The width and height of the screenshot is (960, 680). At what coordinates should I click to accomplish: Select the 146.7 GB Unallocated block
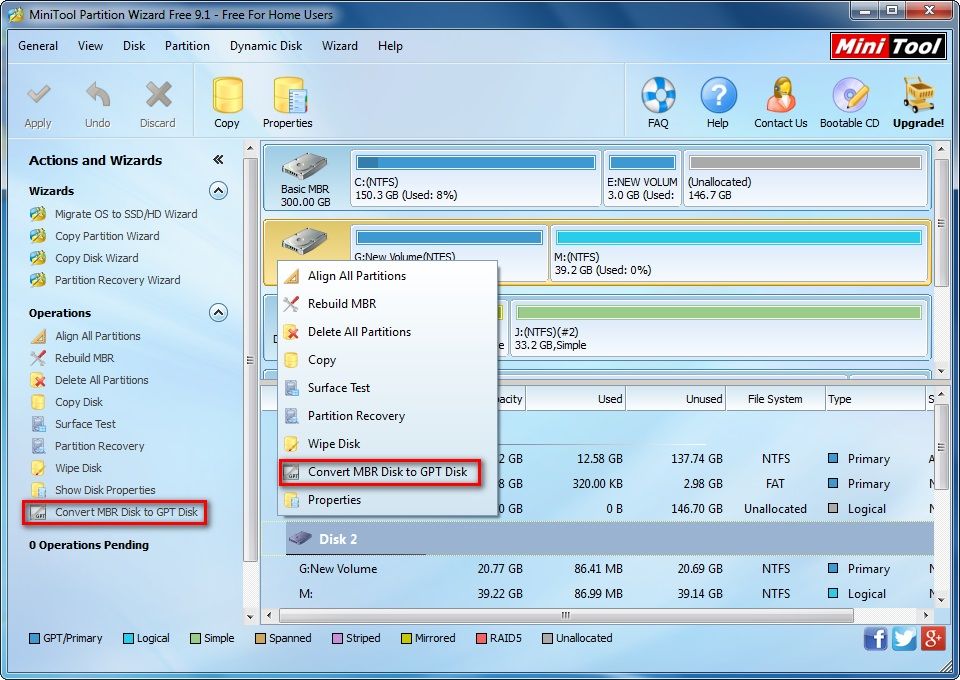tap(805, 178)
